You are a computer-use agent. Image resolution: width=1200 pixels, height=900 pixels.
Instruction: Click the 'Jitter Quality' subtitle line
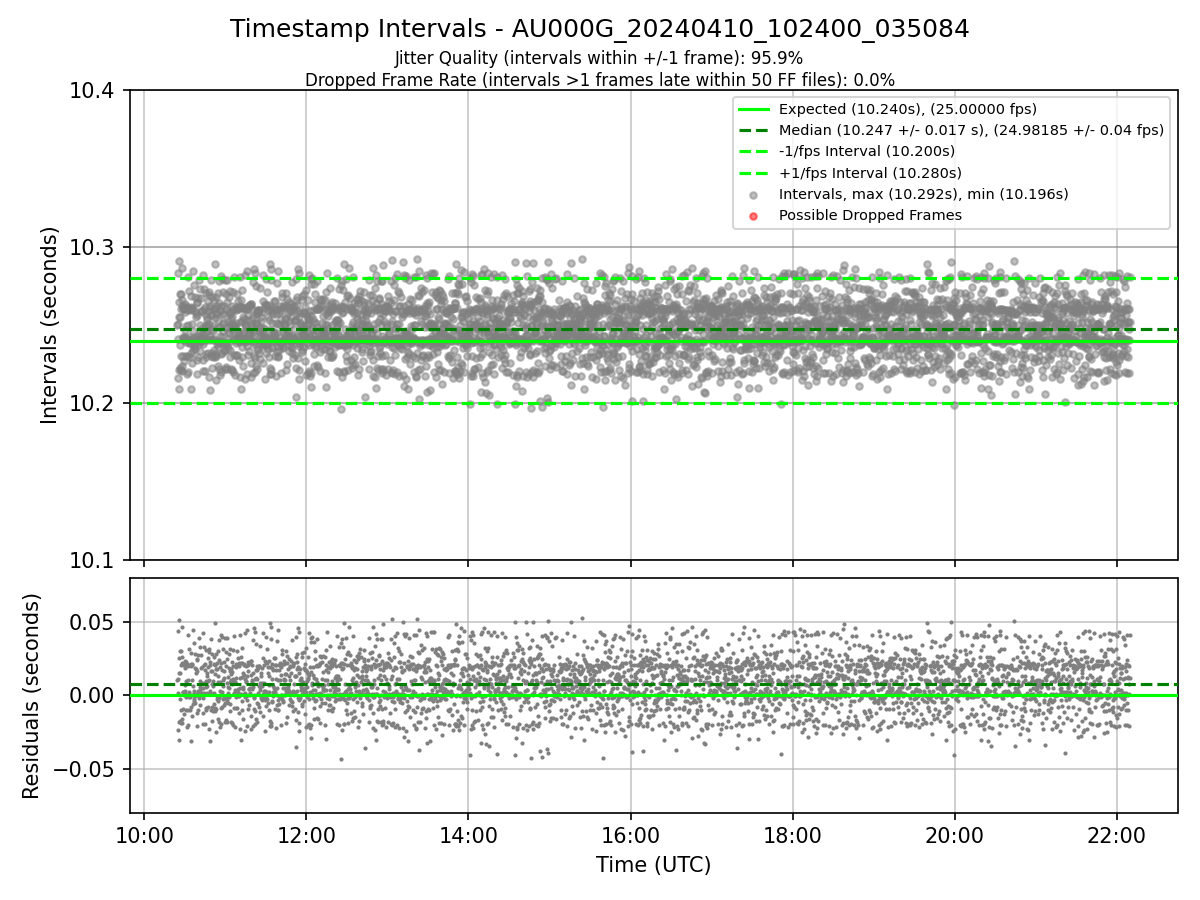pyautogui.click(x=599, y=58)
